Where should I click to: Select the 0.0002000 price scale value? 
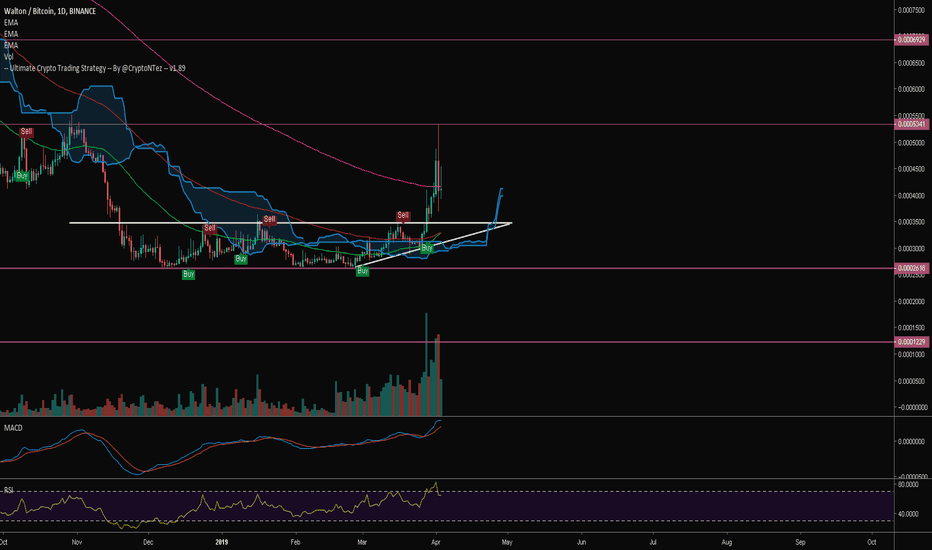(x=911, y=301)
